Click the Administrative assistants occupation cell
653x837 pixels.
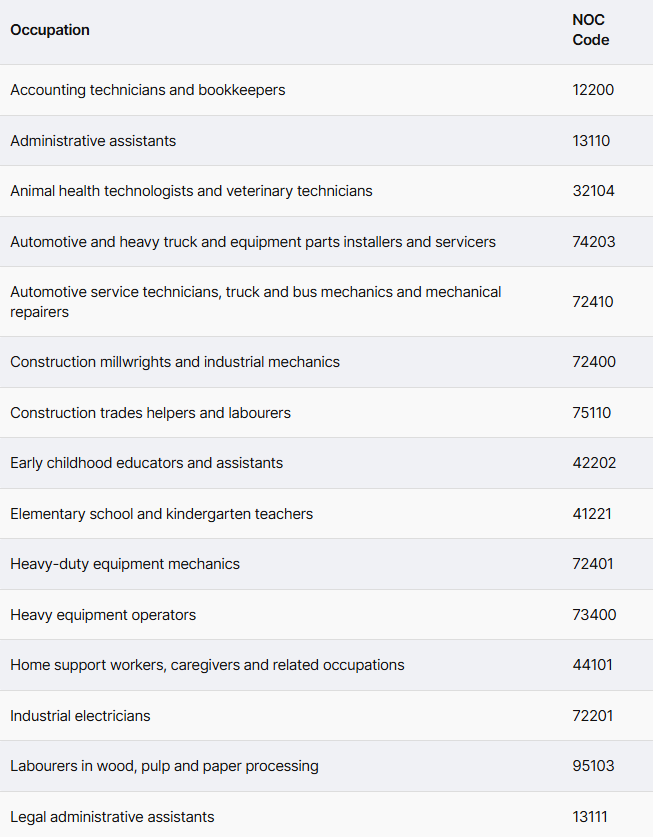point(93,141)
